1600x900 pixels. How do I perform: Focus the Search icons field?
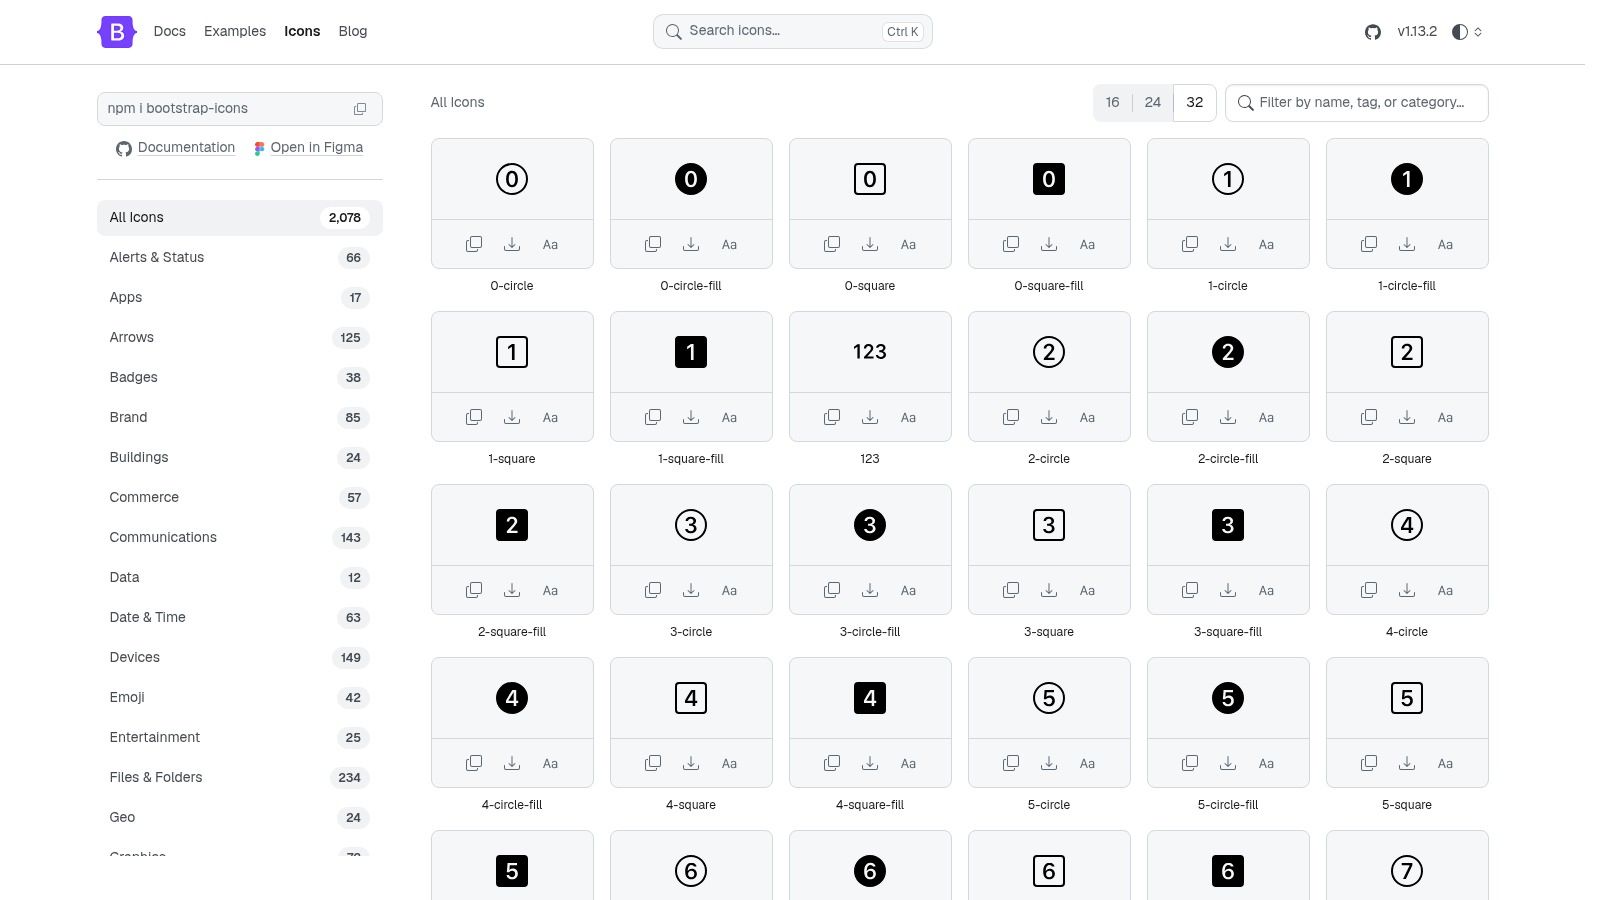(793, 32)
